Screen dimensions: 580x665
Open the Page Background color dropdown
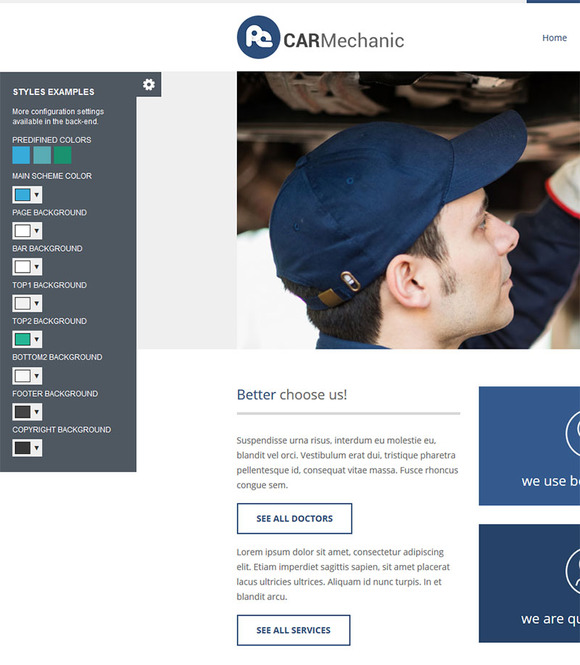click(x=27, y=231)
